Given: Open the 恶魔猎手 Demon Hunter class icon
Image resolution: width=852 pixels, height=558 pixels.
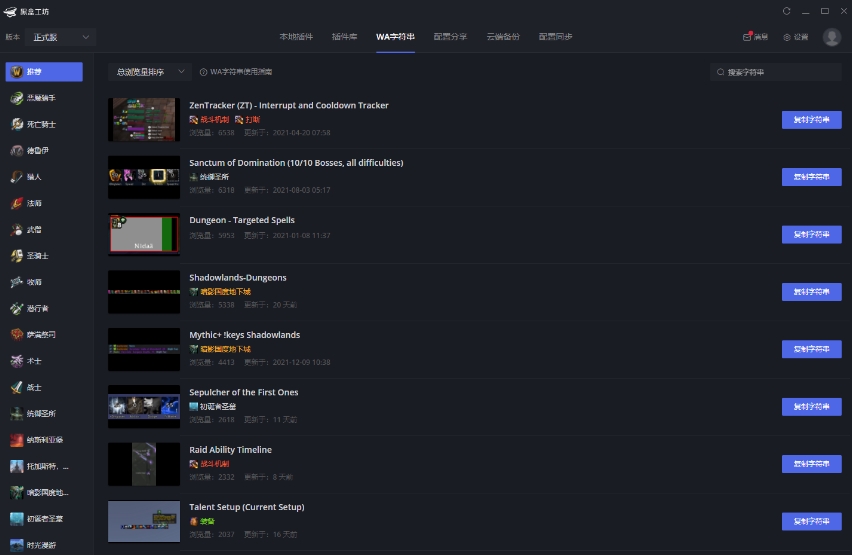Looking at the screenshot, I should pyautogui.click(x=17, y=98).
